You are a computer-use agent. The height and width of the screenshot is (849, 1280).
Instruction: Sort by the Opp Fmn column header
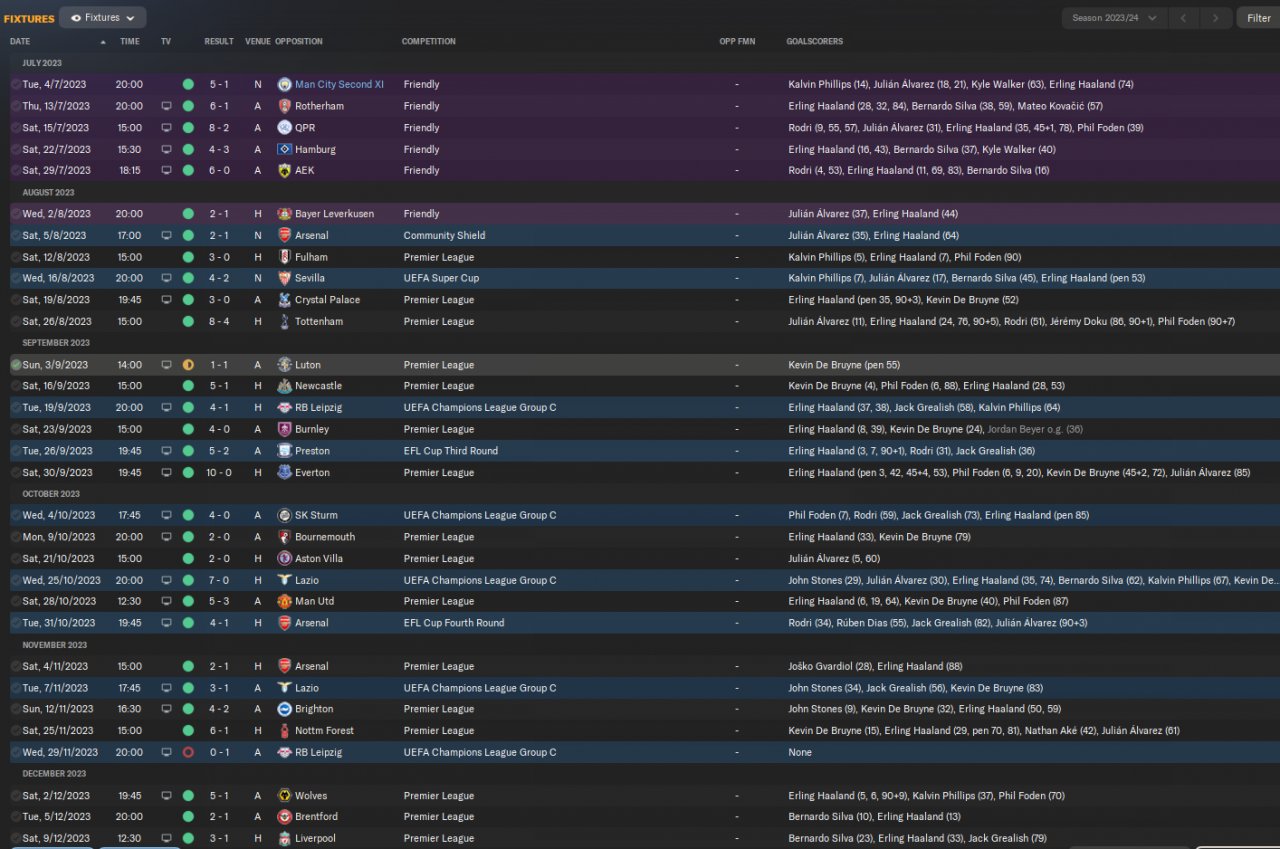click(x=737, y=42)
